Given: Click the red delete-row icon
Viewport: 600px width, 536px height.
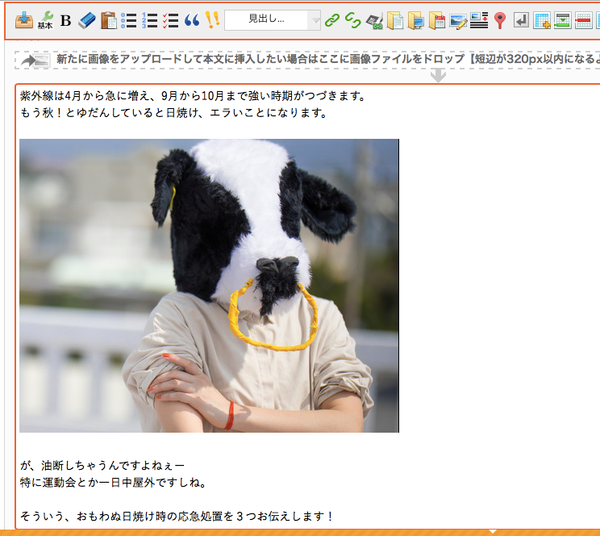Looking at the screenshot, I should [x=583, y=20].
